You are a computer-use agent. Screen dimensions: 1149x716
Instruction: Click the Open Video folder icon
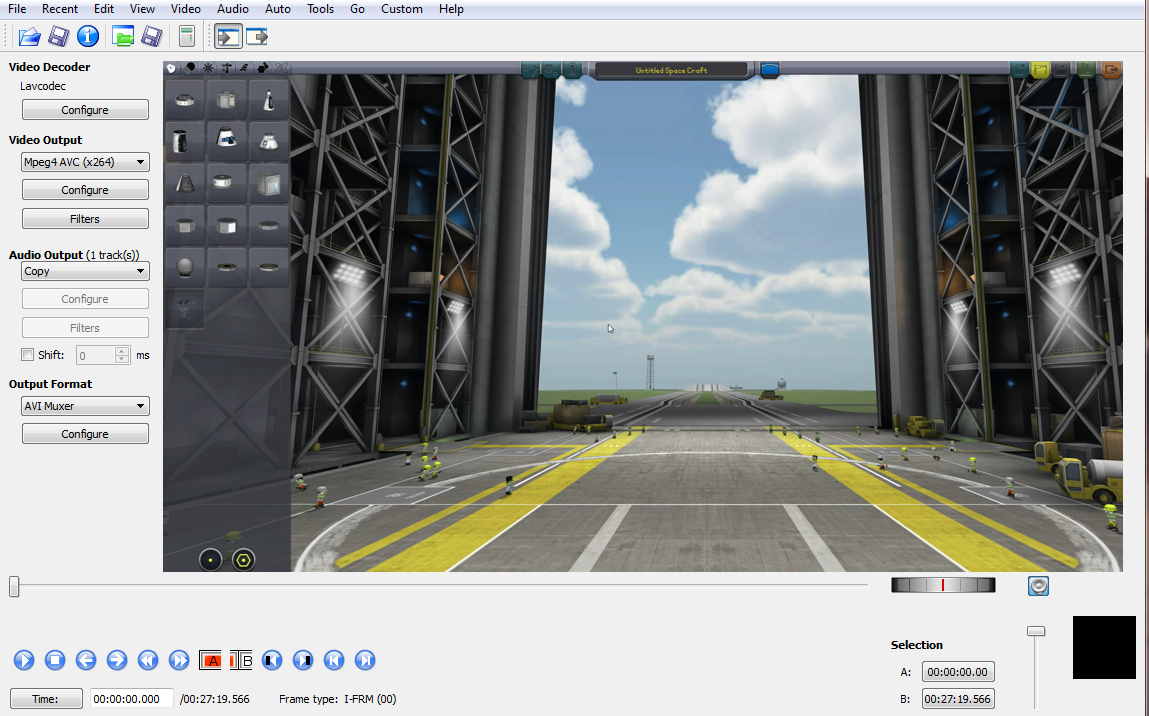[x=29, y=37]
